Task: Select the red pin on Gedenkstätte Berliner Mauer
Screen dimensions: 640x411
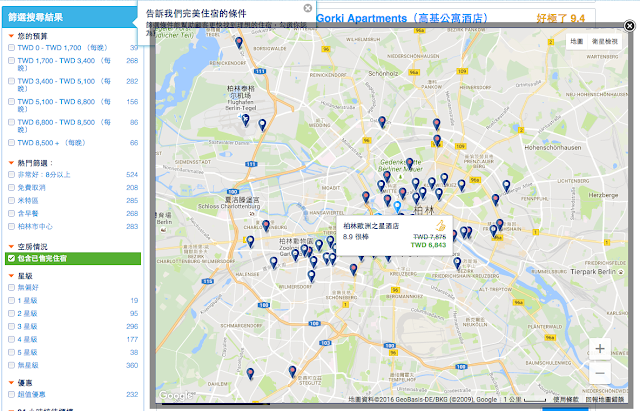Action: pos(409,164)
